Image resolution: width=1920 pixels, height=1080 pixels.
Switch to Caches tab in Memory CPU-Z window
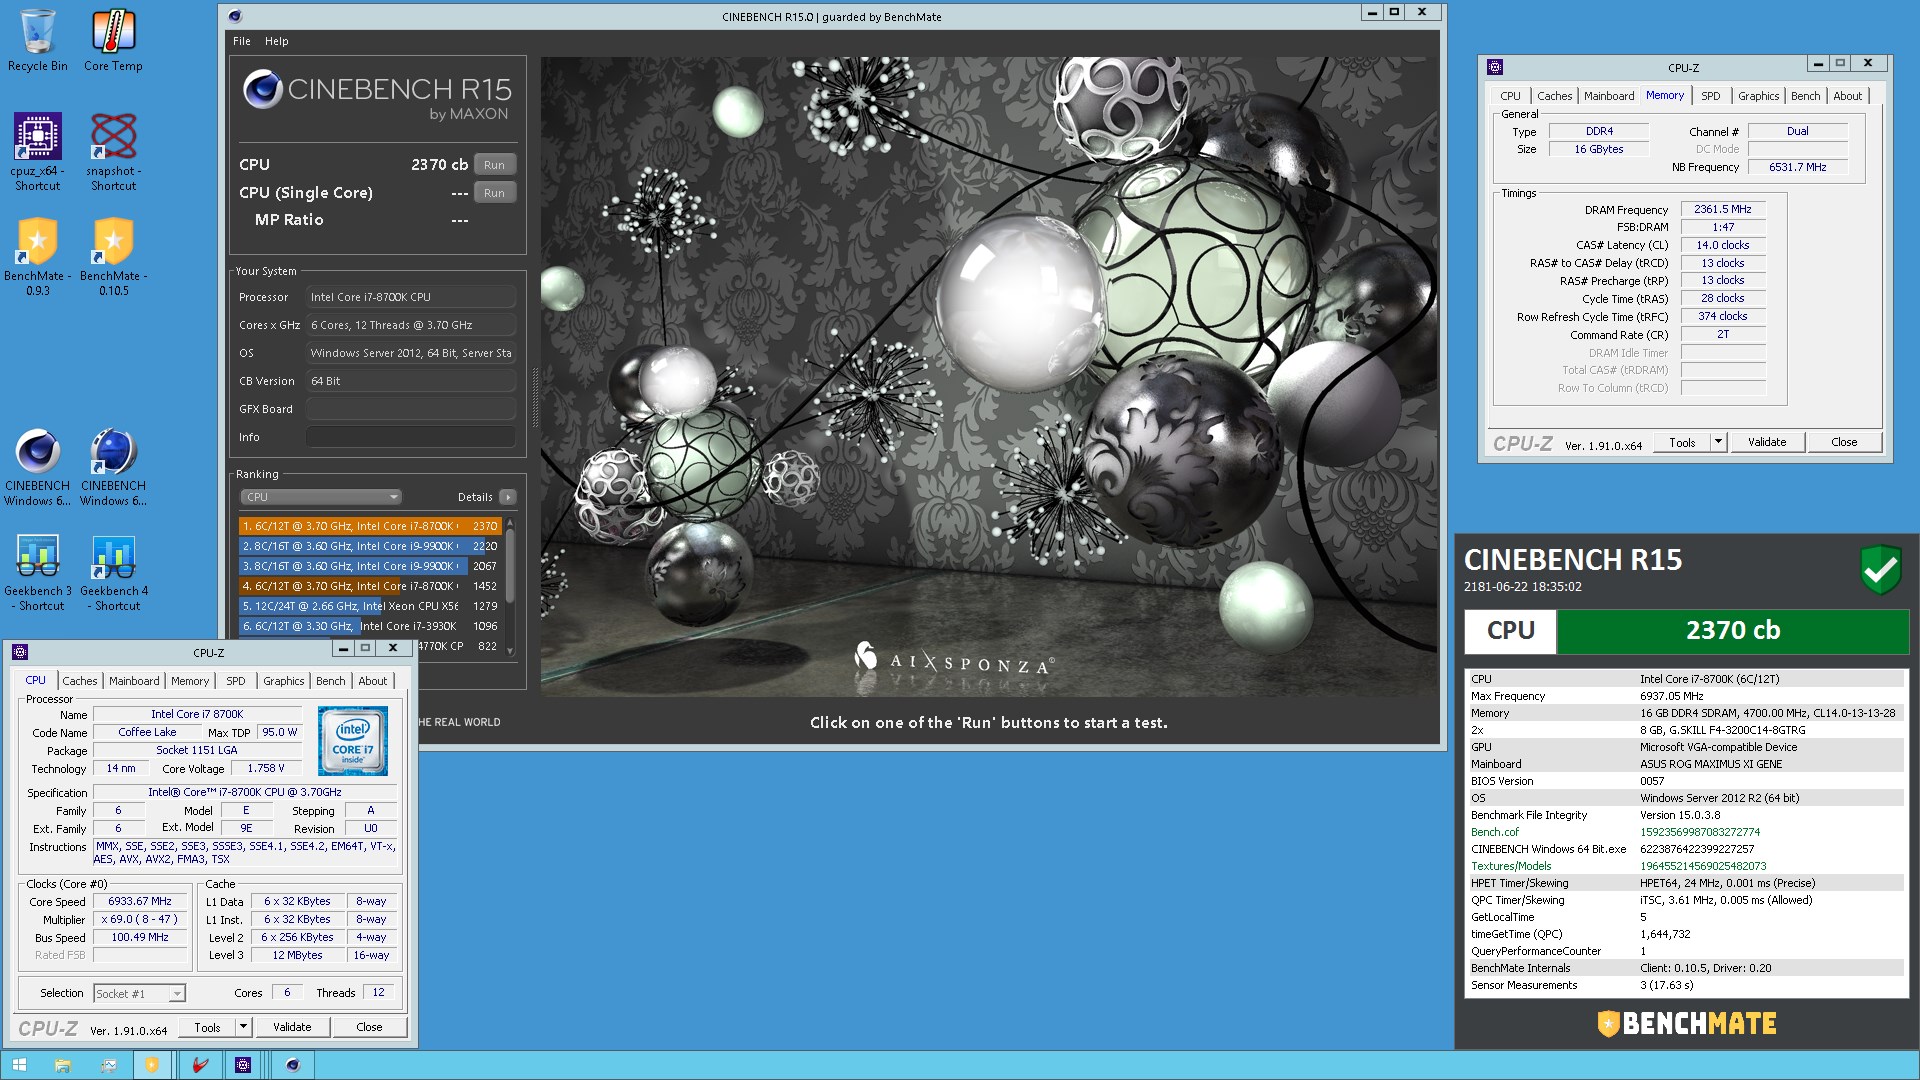[x=1554, y=96]
